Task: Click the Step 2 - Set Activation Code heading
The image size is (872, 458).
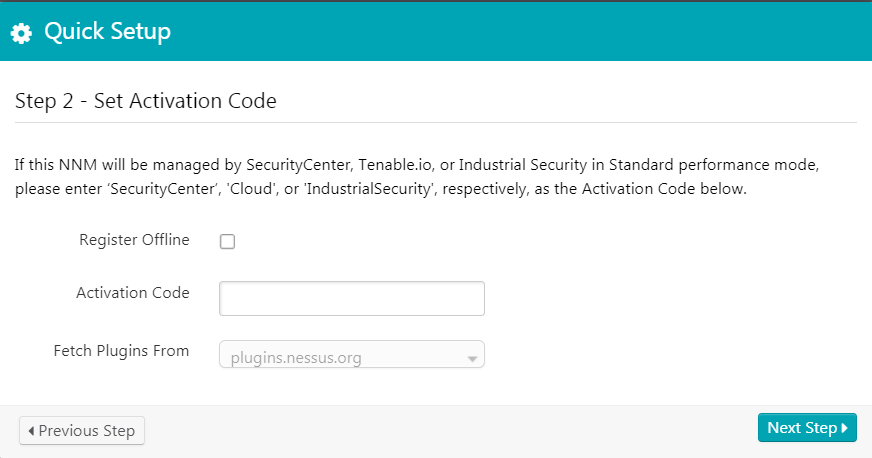Action: pyautogui.click(x=146, y=101)
